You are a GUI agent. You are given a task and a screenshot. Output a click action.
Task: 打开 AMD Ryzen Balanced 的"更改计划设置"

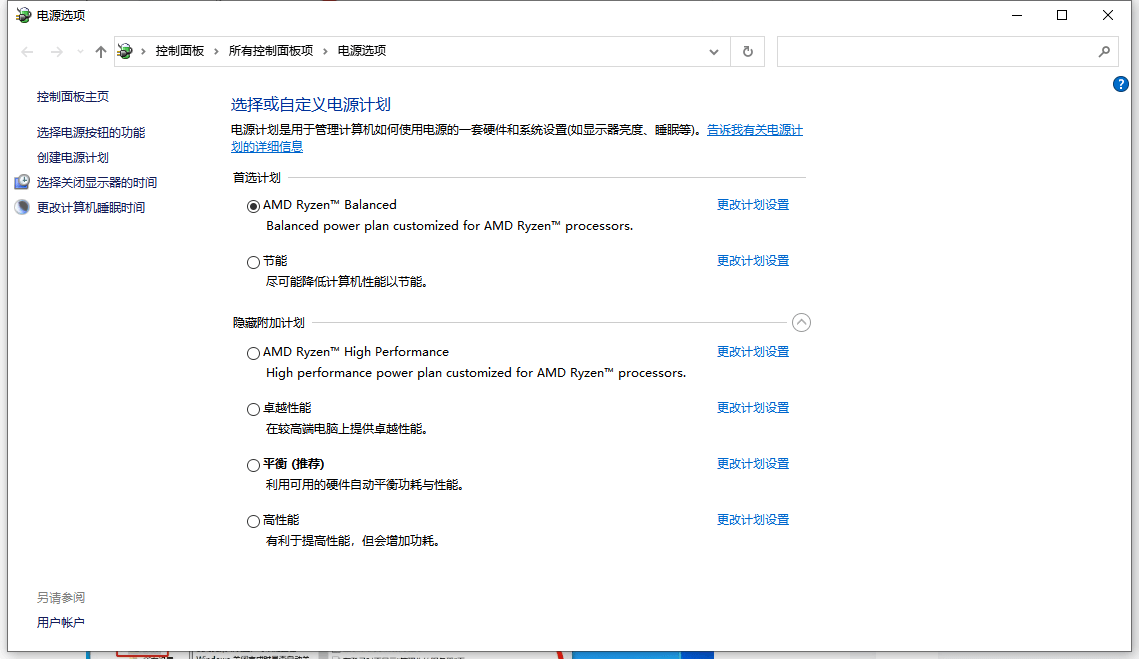752,204
